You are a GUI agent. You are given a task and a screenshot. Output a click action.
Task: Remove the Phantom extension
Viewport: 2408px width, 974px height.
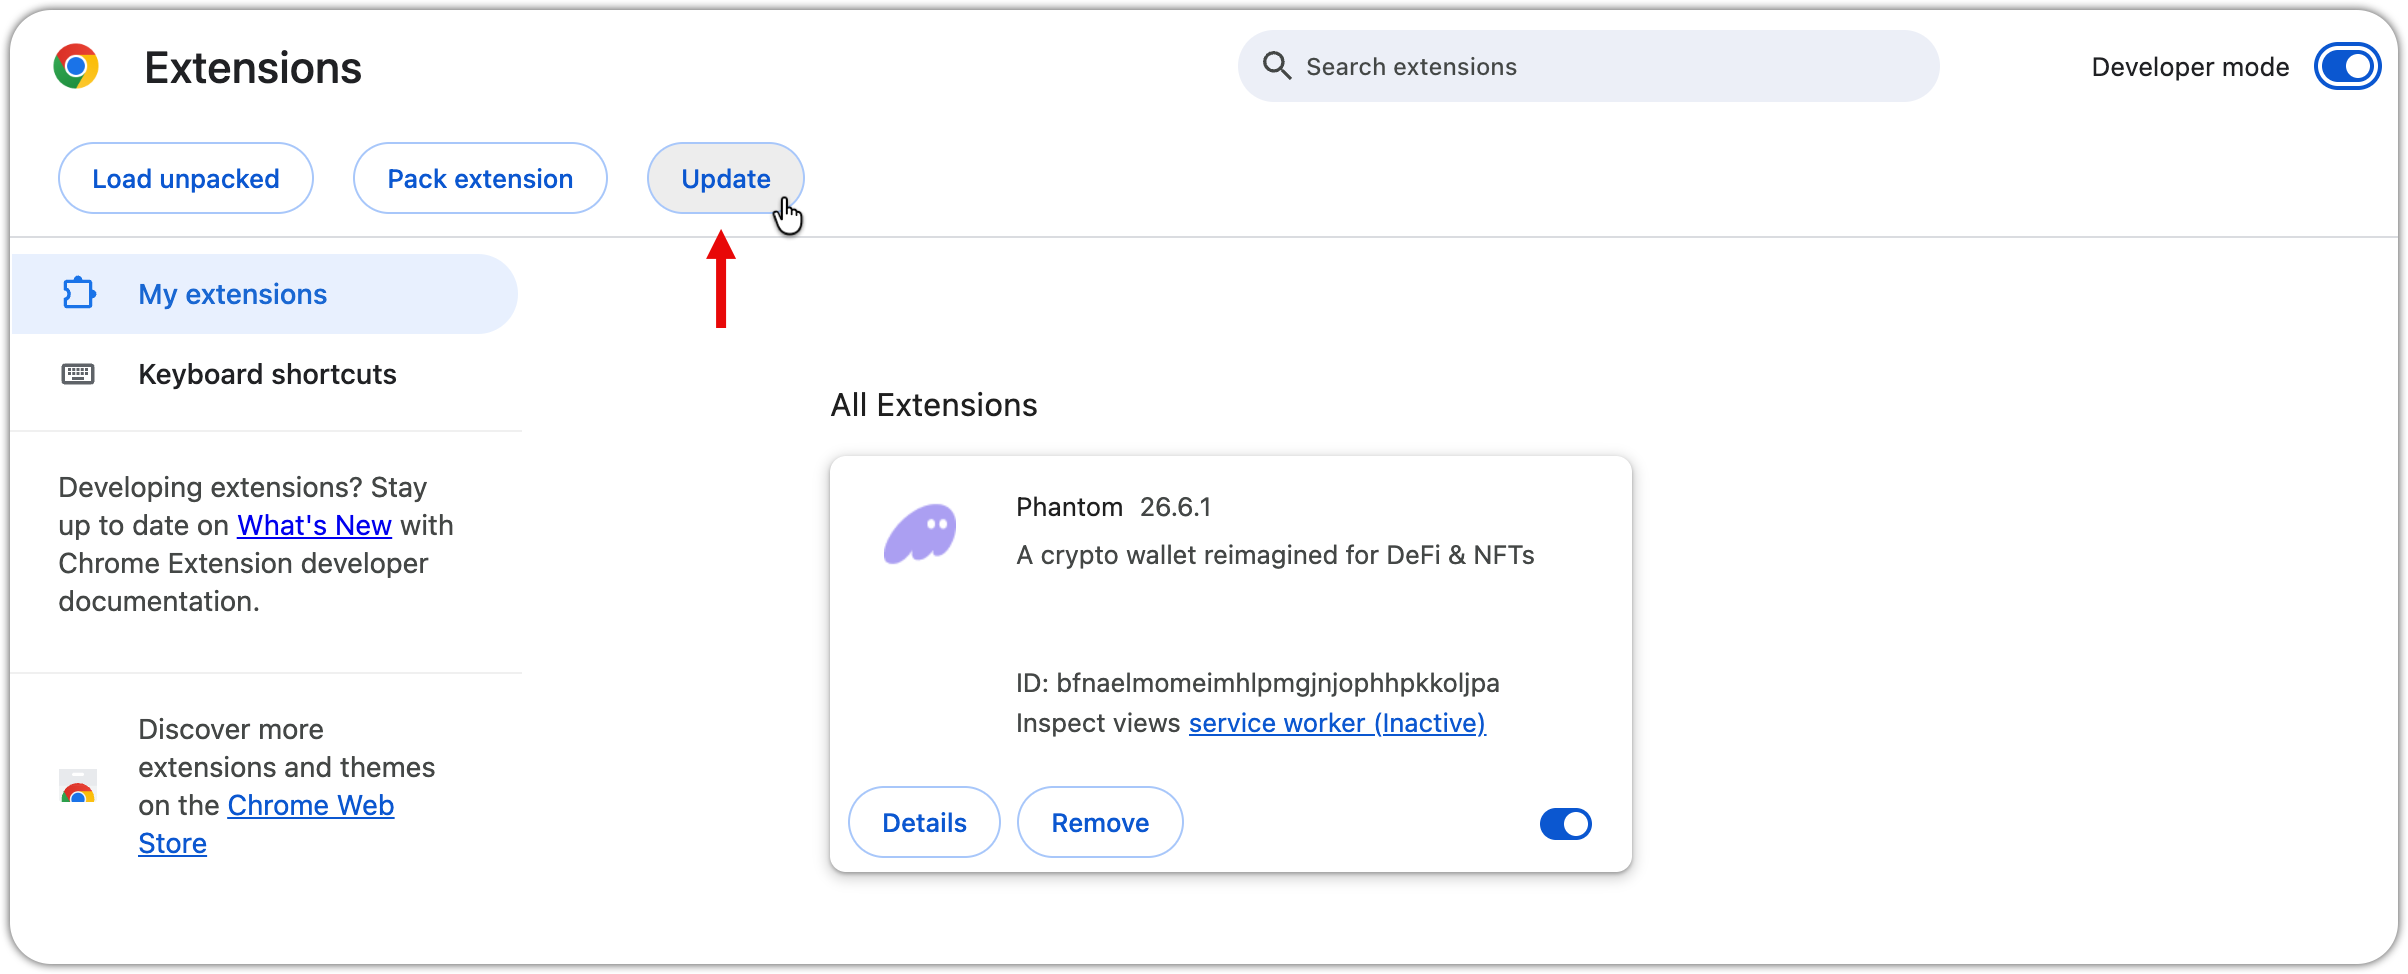1100,822
